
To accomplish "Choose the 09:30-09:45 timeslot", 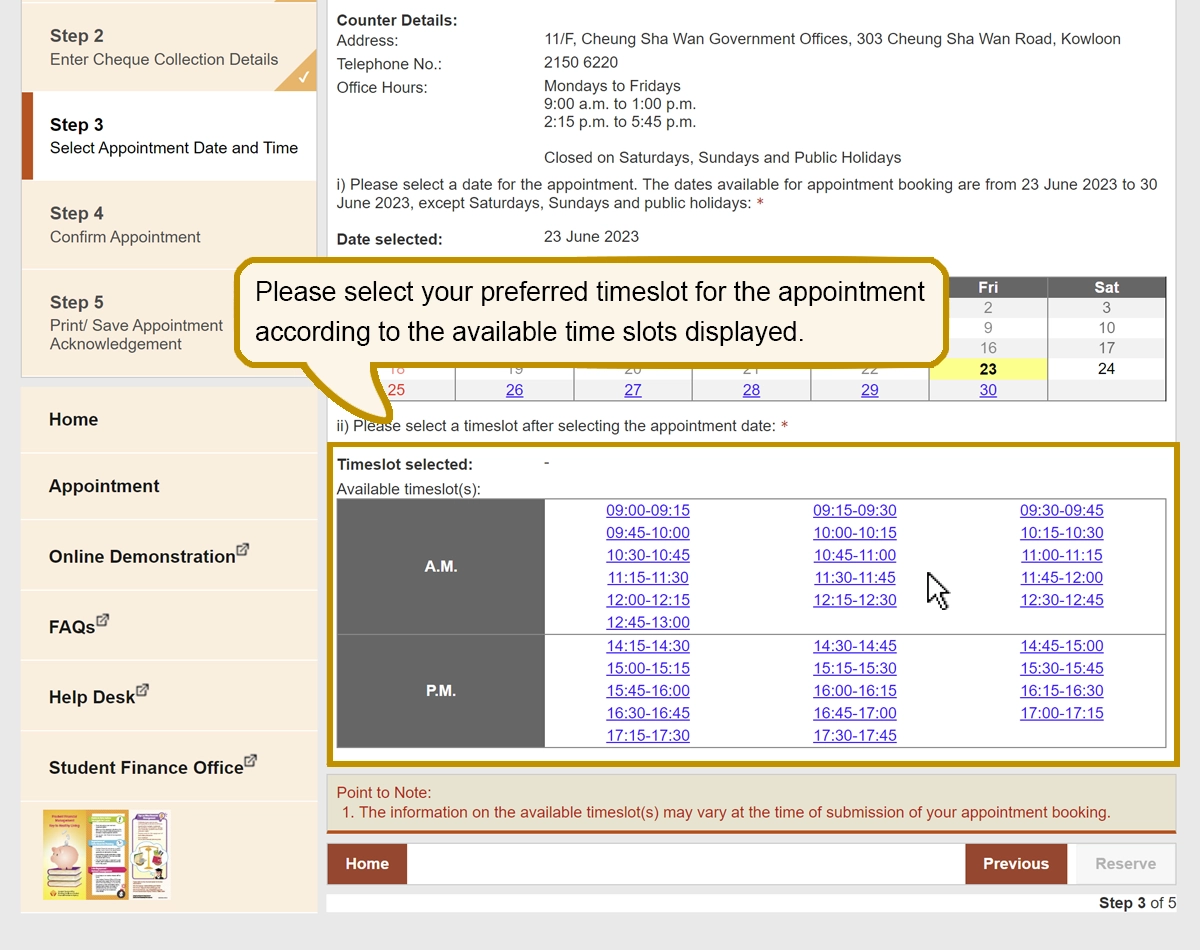I will 1062,510.
